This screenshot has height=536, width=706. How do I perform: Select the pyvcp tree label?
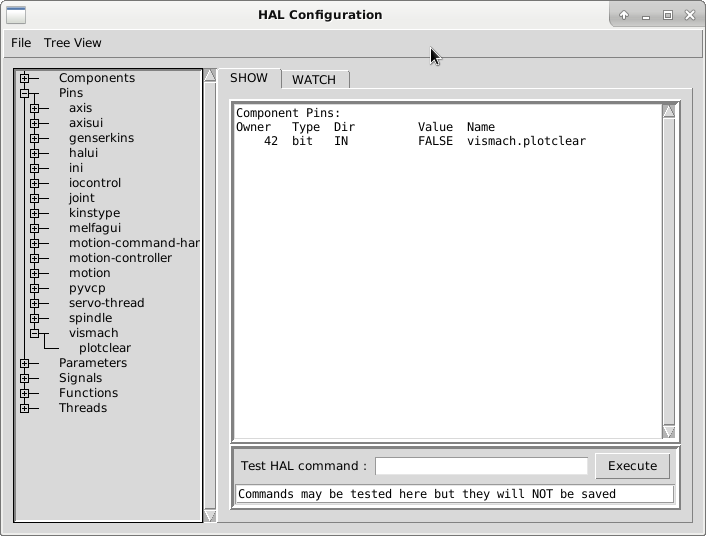click(87, 288)
